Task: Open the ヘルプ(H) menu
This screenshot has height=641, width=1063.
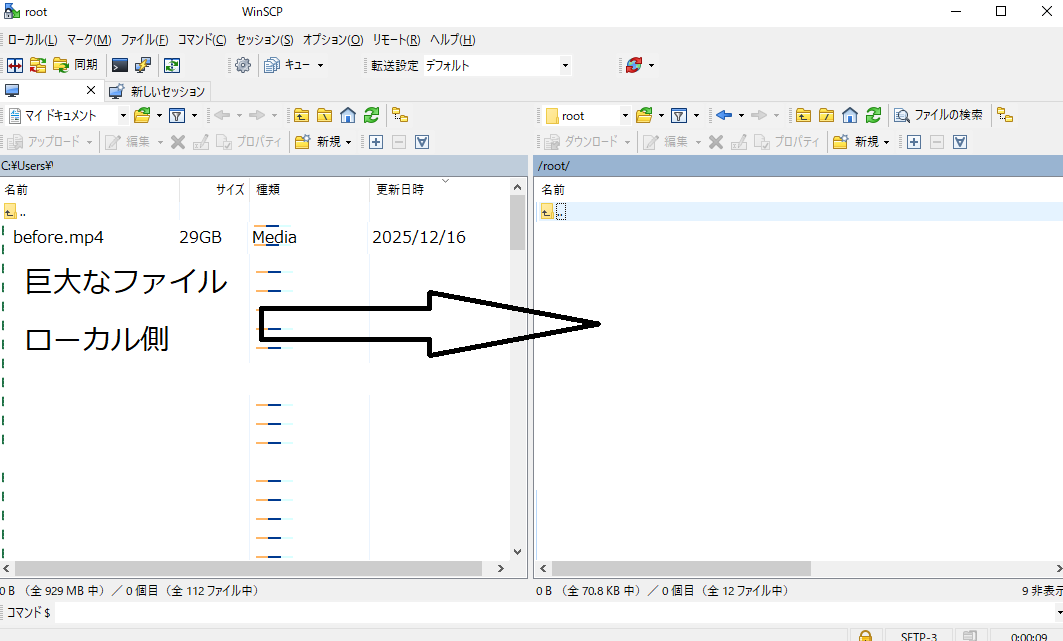Action: point(452,40)
